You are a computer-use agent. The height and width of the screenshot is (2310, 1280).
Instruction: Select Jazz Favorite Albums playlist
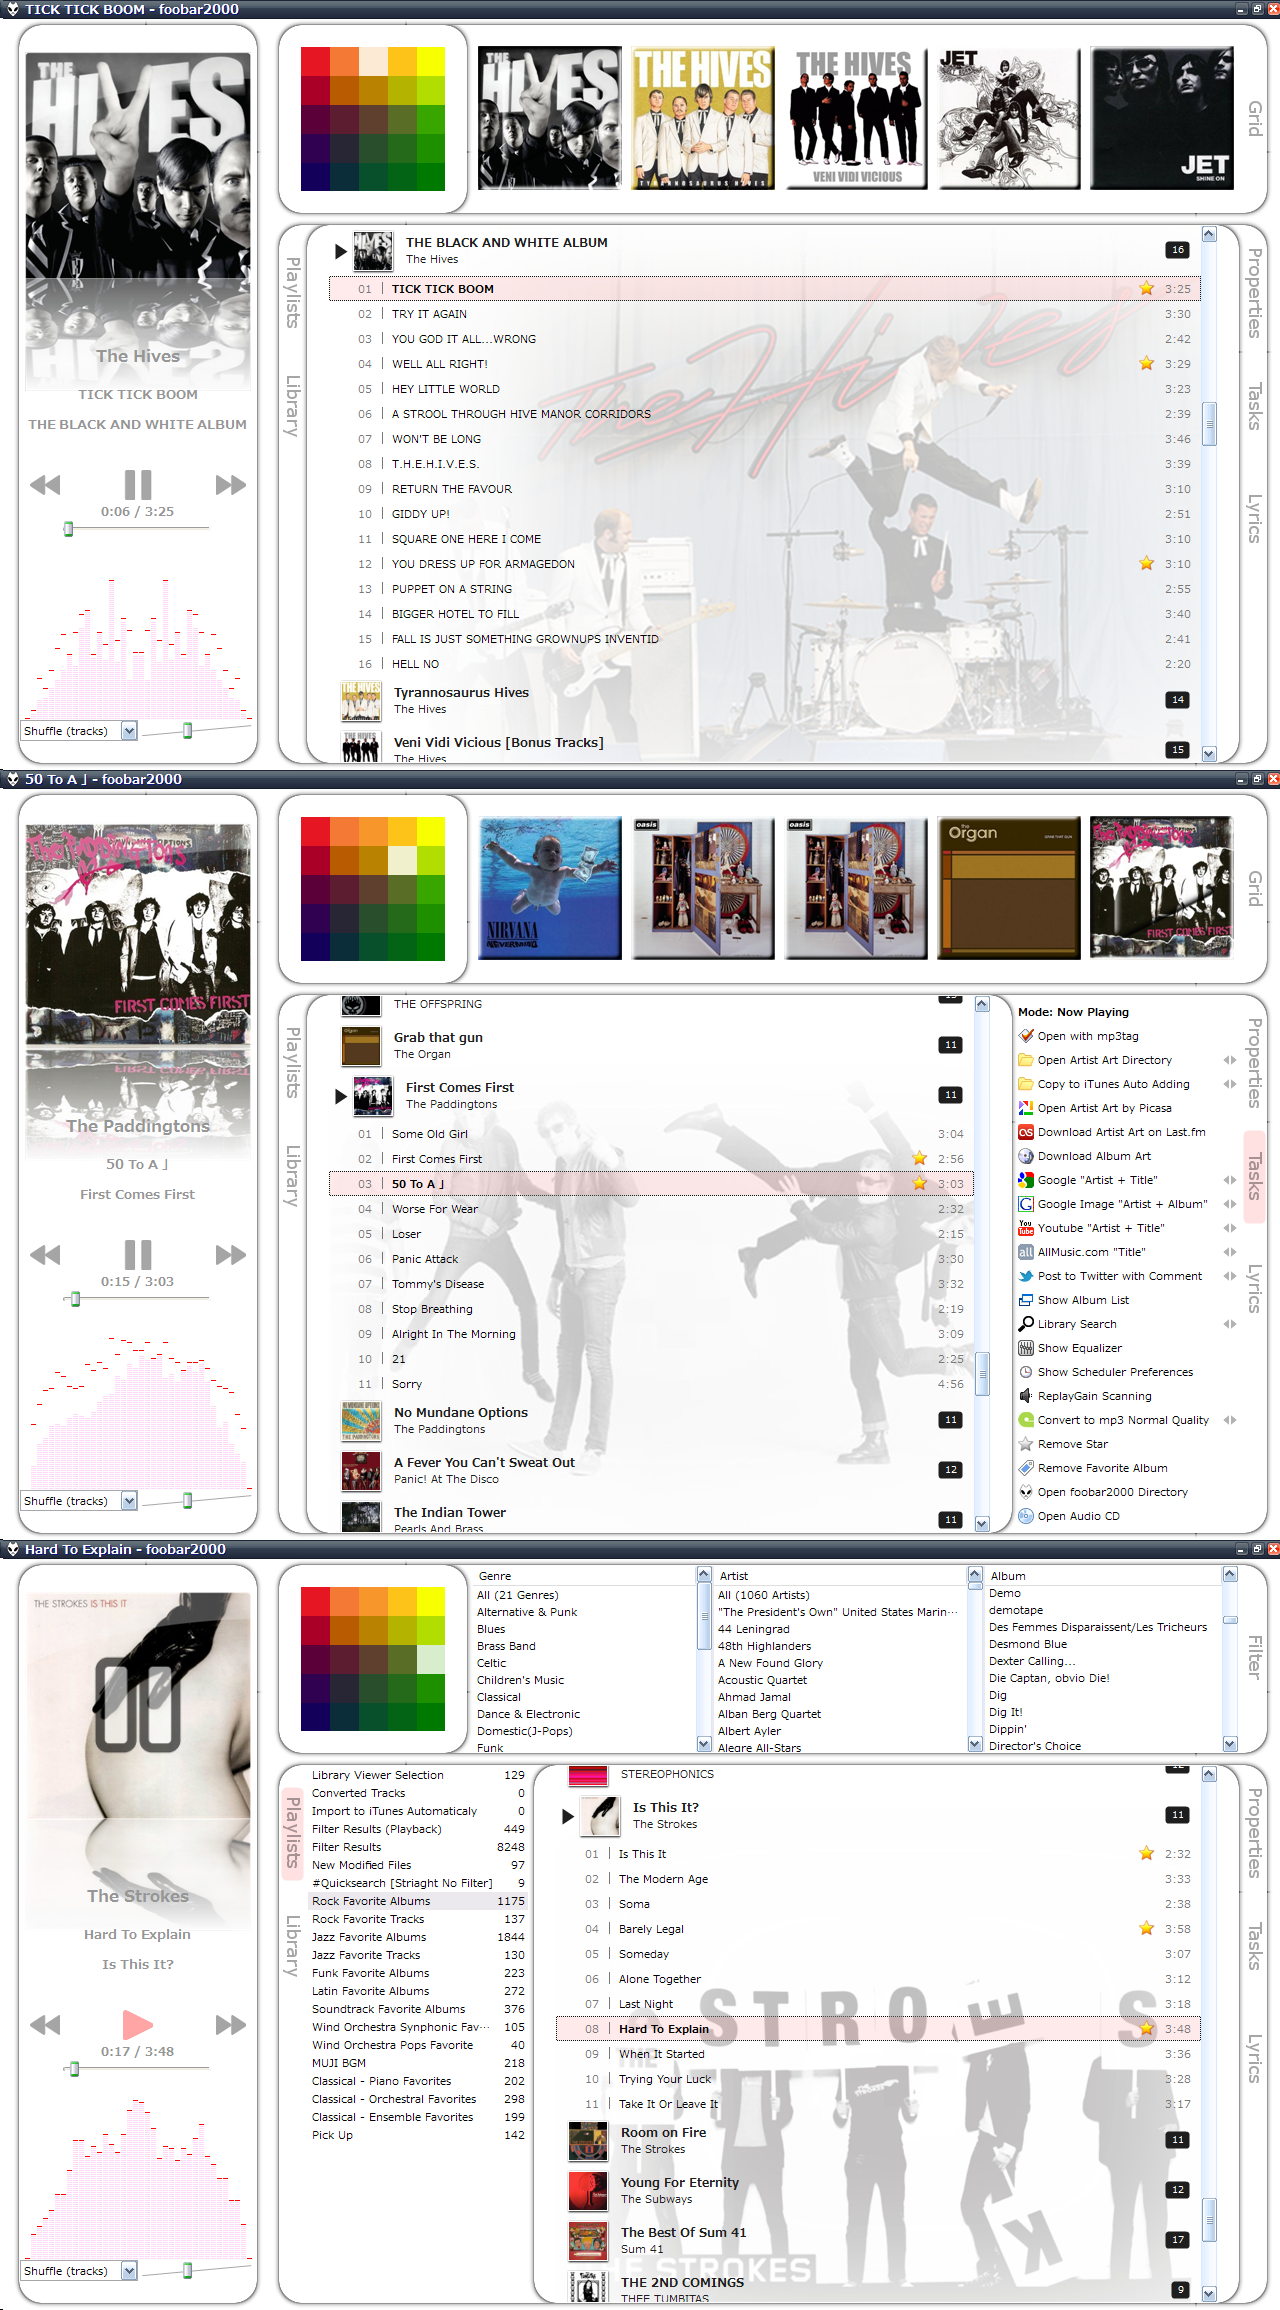(x=418, y=1937)
